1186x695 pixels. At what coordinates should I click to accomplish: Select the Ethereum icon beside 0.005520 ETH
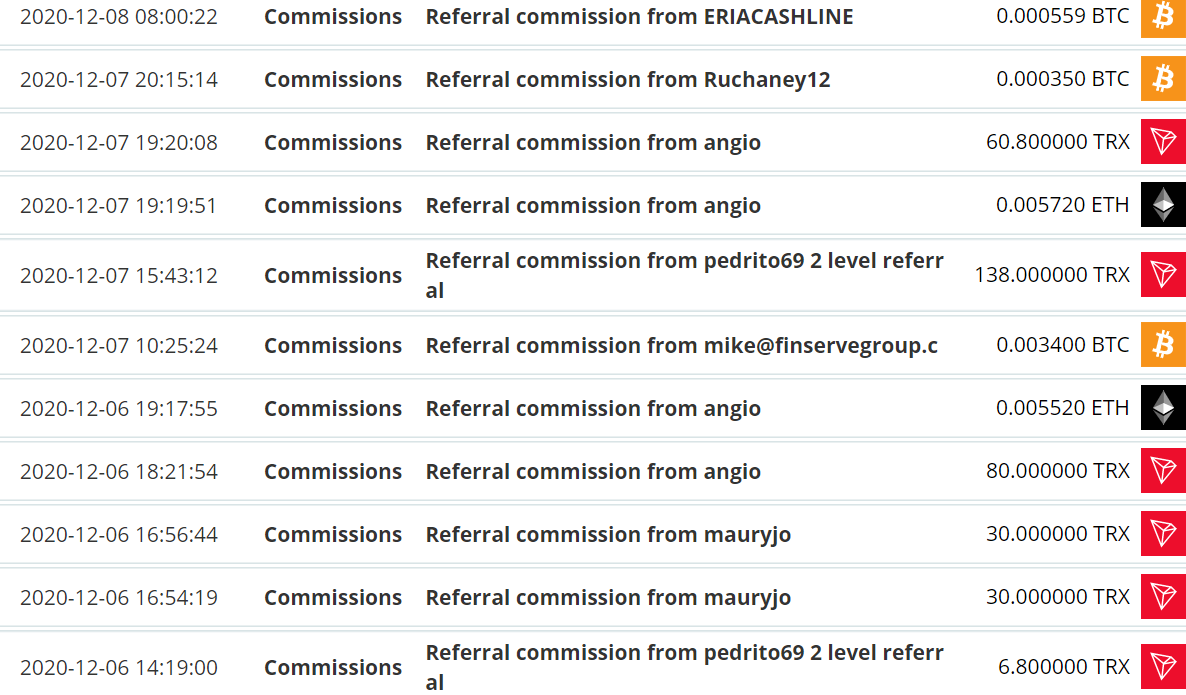[x=1163, y=408]
